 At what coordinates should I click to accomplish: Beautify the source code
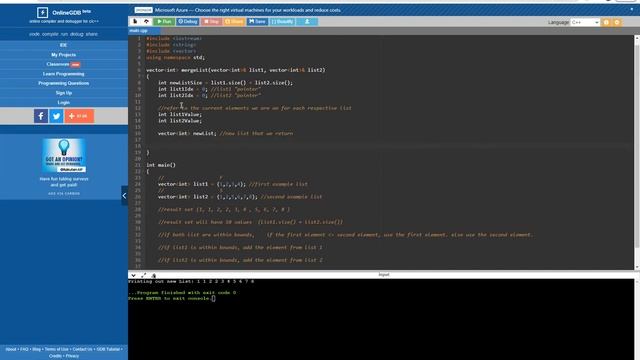[x=282, y=22]
